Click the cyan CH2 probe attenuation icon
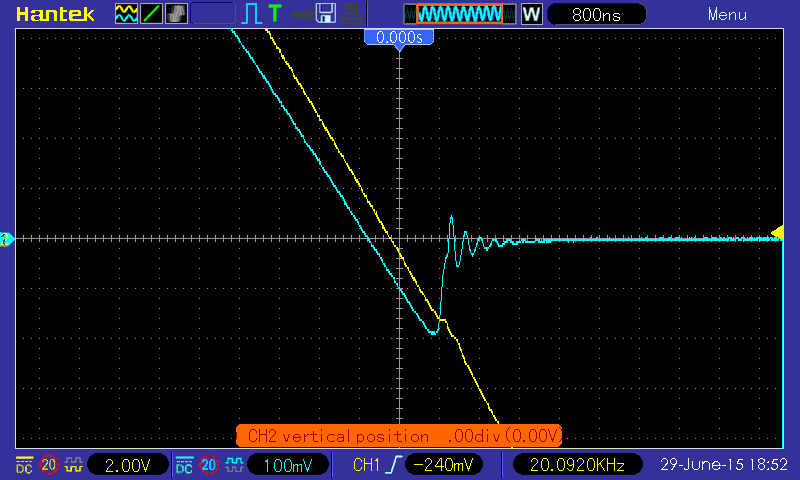This screenshot has width=800, height=480. [234, 465]
